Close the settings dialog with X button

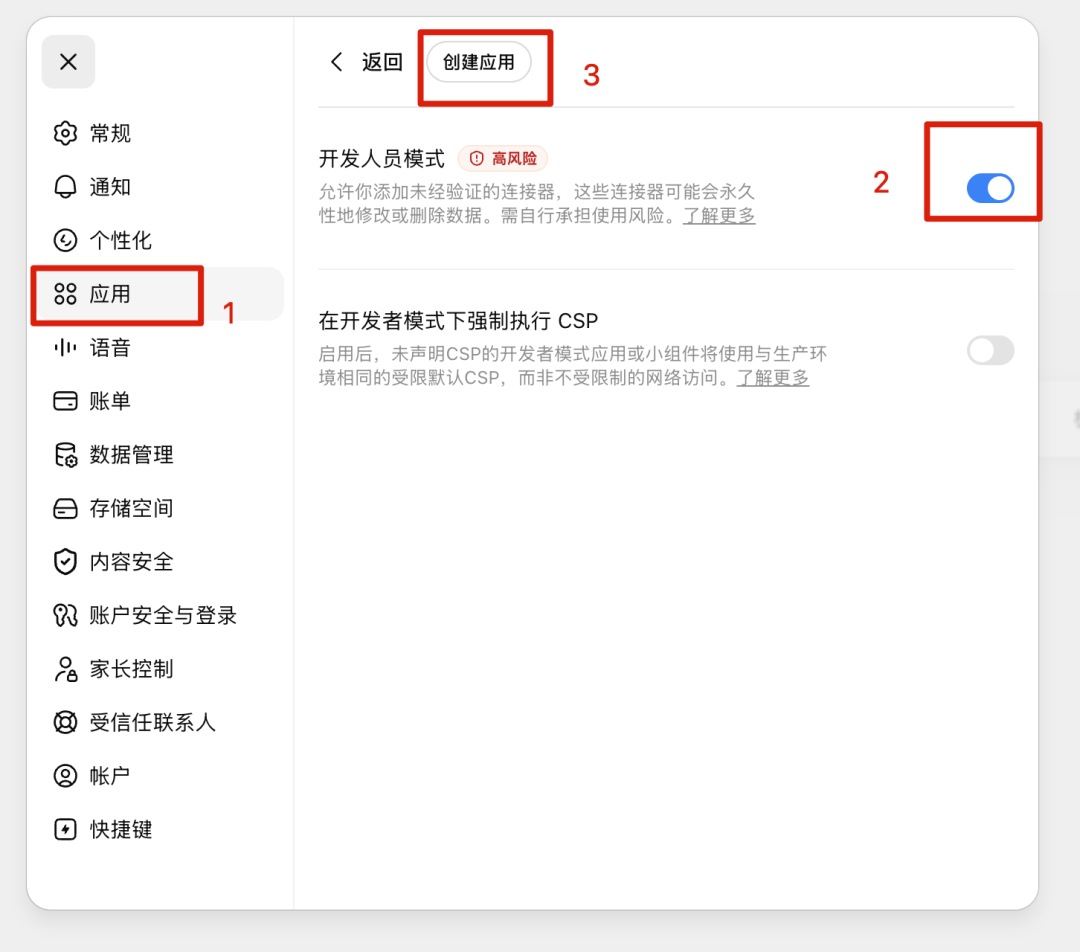68,62
